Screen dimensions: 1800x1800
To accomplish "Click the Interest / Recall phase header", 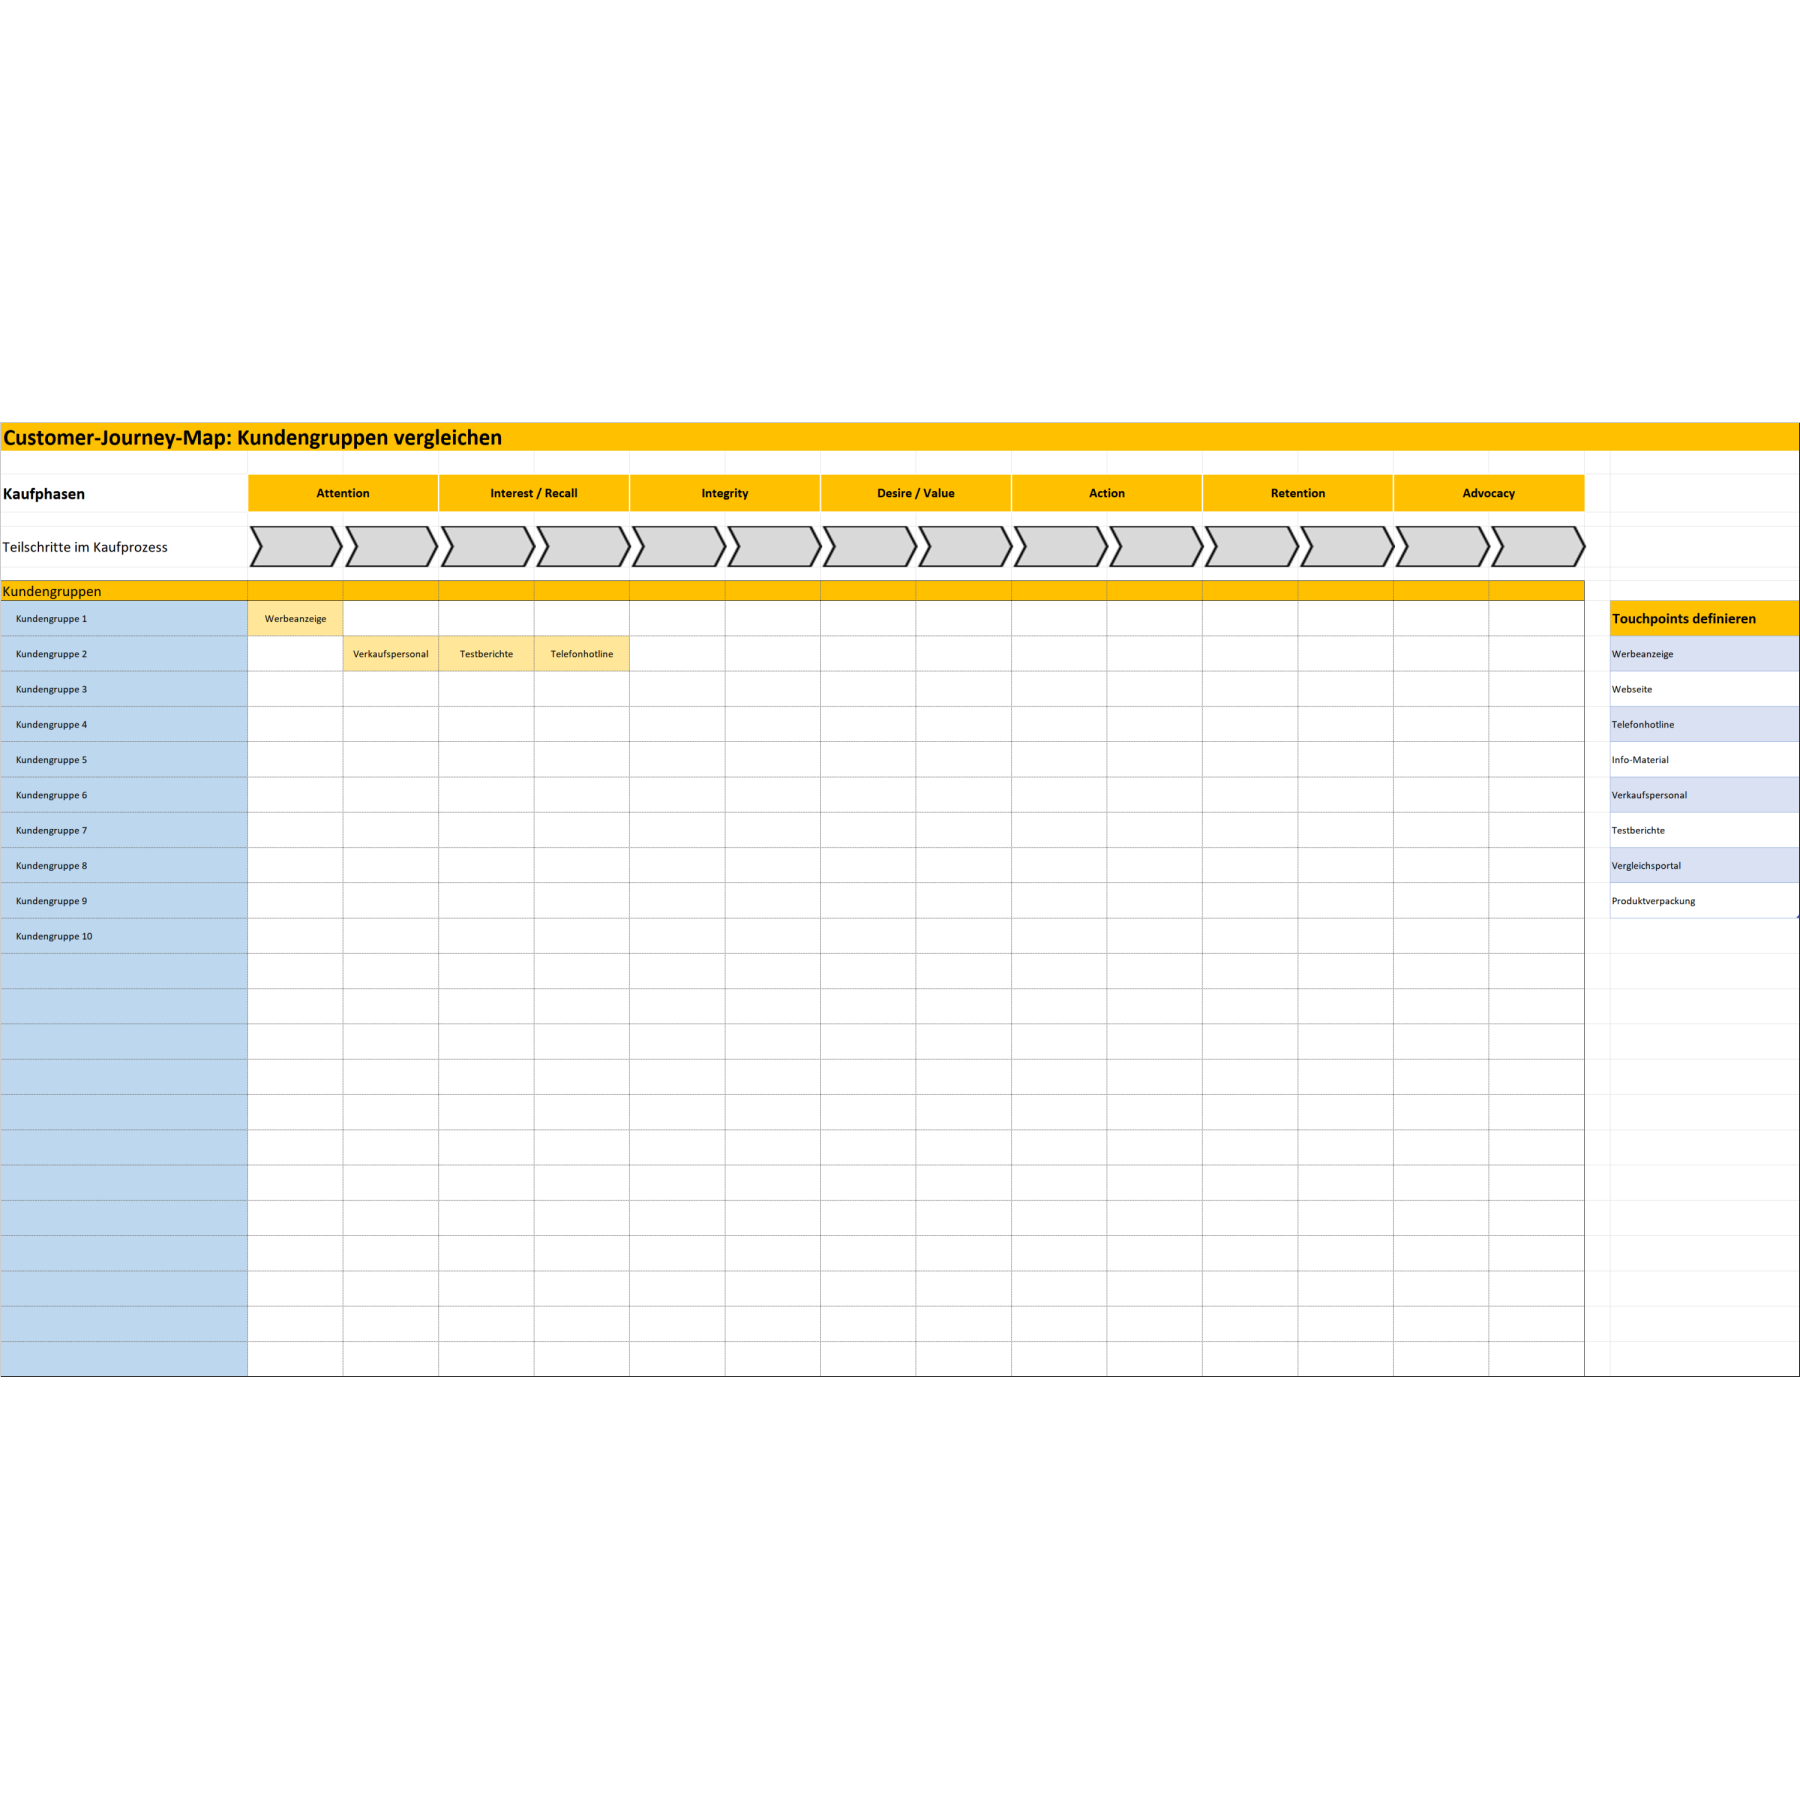I will click(534, 493).
